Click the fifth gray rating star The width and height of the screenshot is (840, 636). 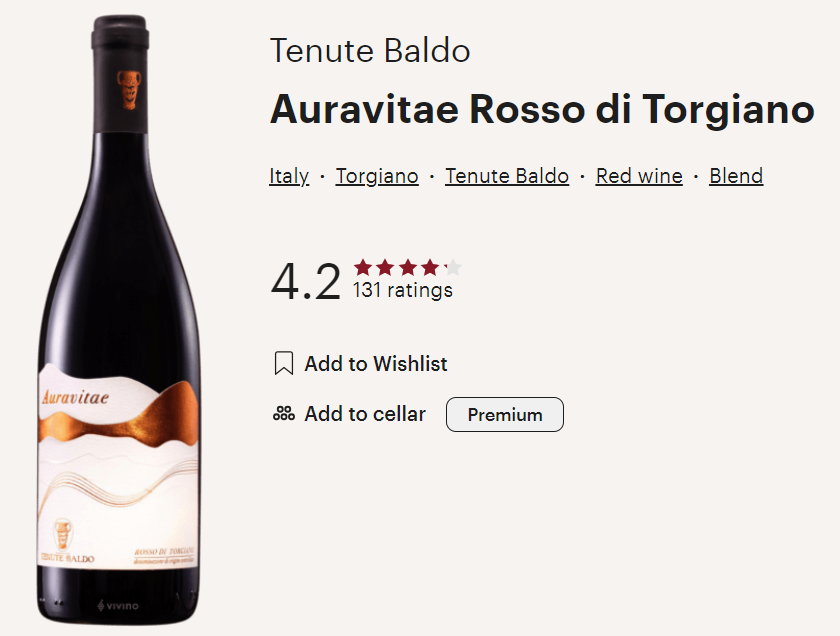pyautogui.click(x=453, y=267)
